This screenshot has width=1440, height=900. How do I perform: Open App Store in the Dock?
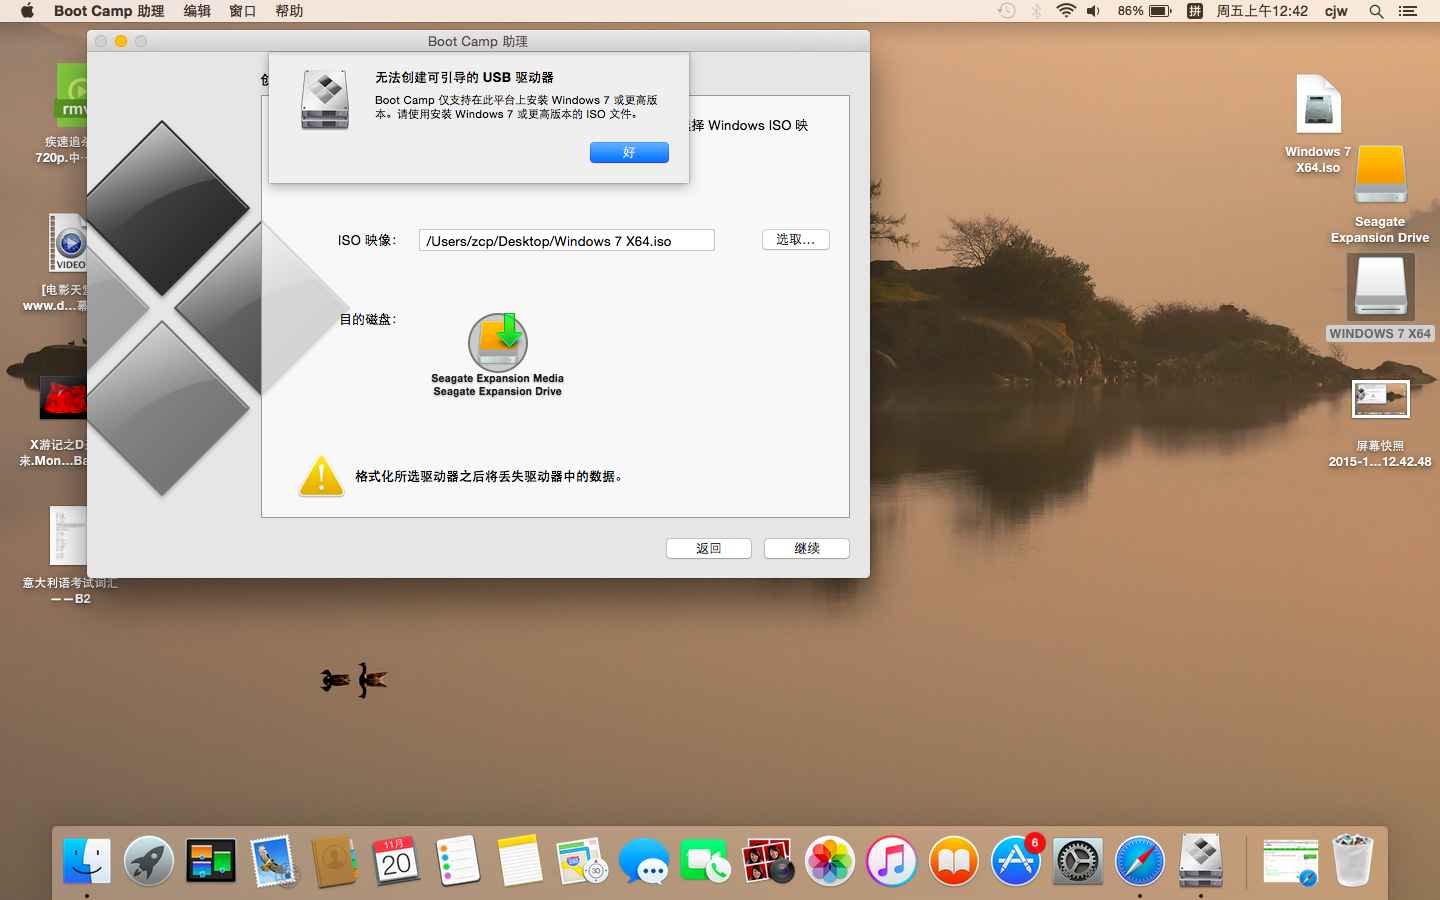point(1016,860)
